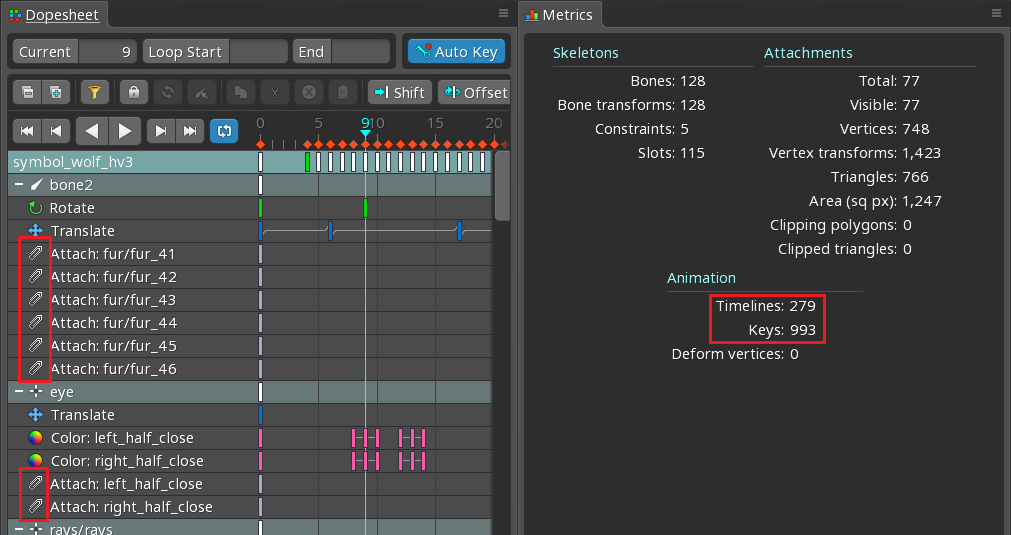
Task: Select the Color: left_half_close row swatch icon
Action: [35, 438]
